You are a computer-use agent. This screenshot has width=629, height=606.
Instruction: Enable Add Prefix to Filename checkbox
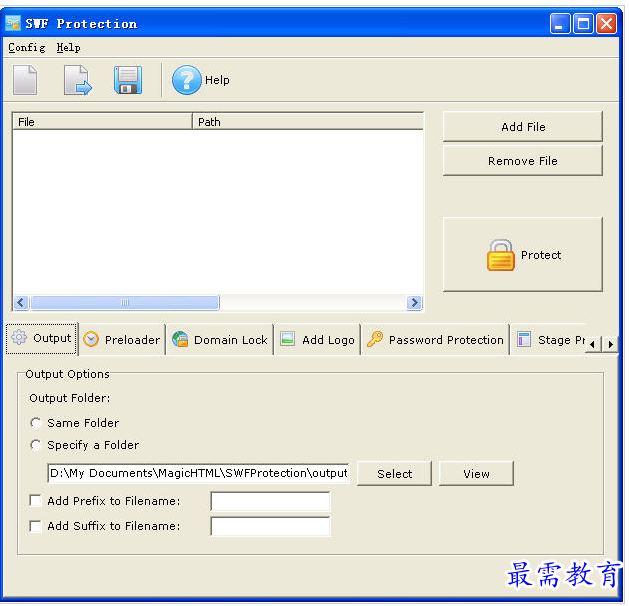[x=35, y=501]
